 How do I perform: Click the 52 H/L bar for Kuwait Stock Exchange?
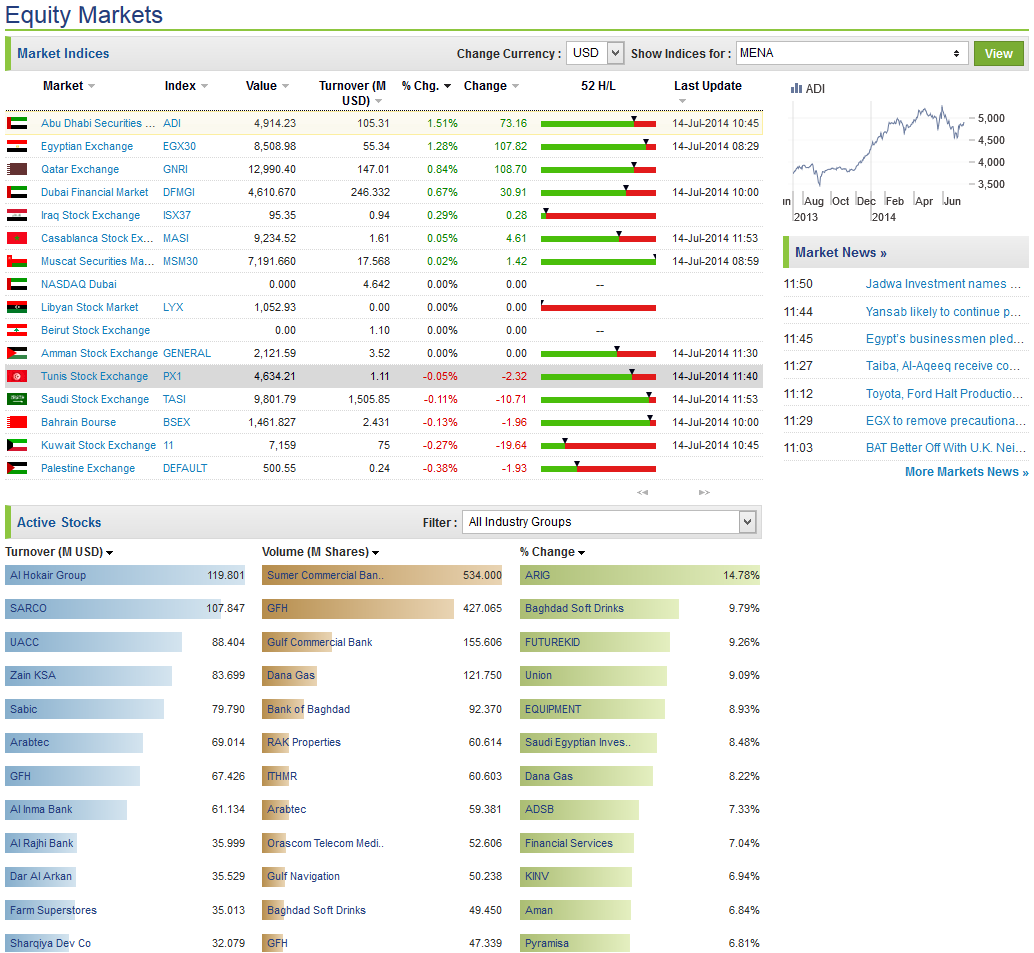click(598, 445)
